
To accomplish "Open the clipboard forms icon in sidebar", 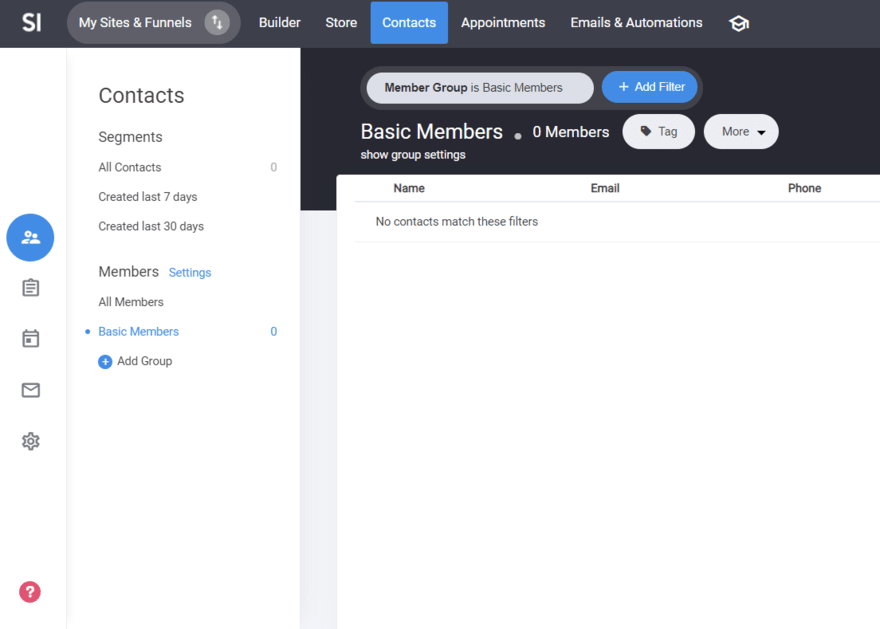I will [x=30, y=288].
